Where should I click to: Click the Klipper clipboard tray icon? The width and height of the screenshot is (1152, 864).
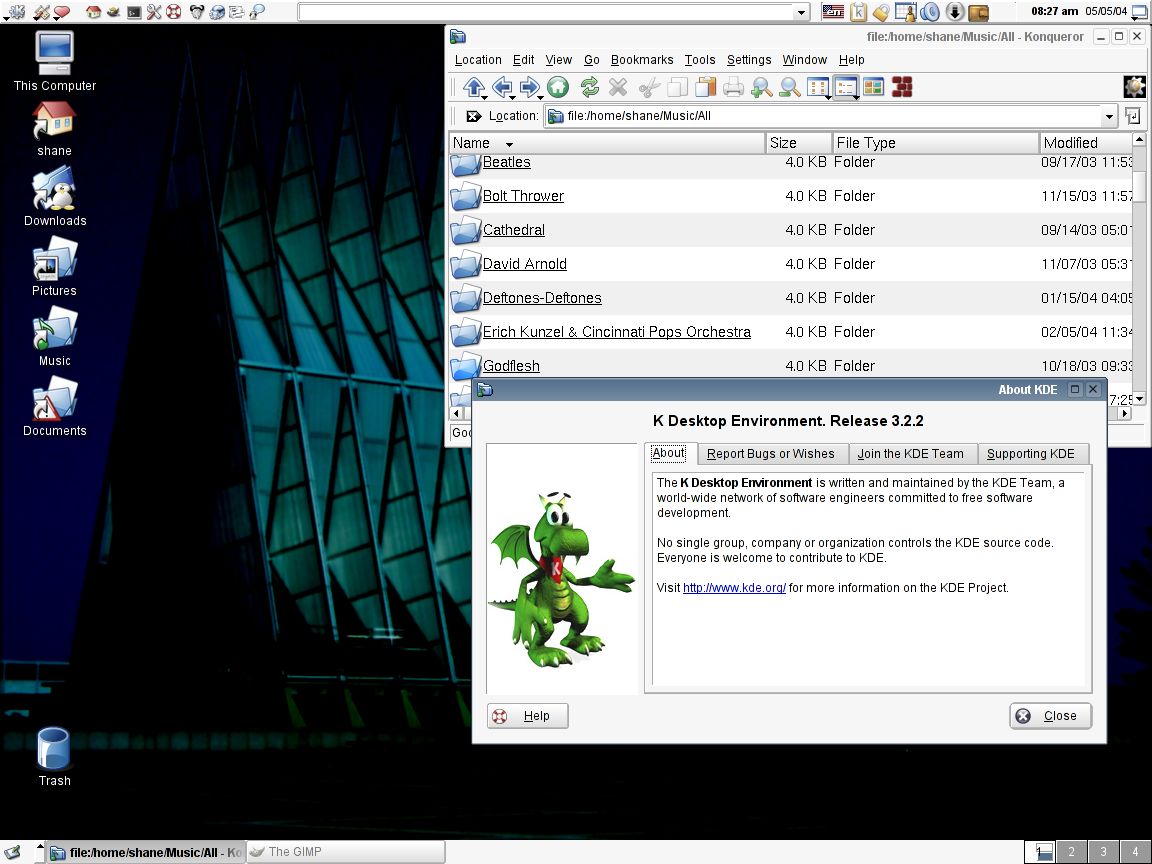(858, 12)
